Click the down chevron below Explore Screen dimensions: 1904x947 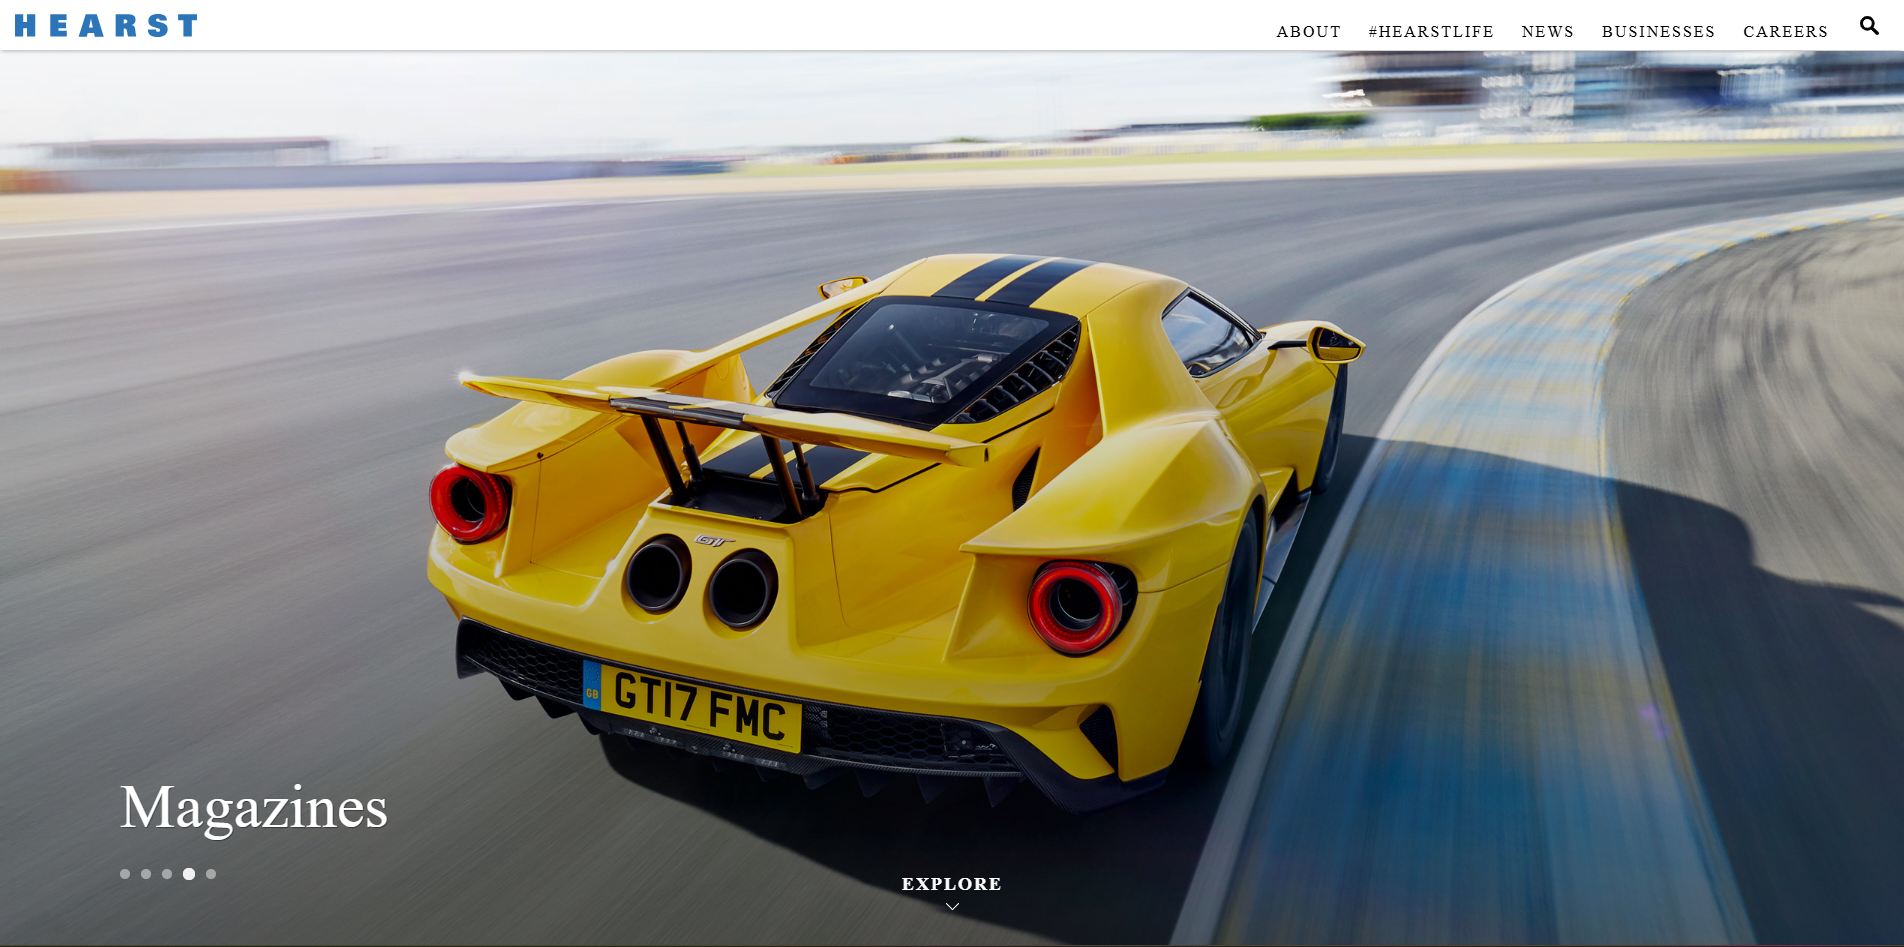click(x=952, y=907)
